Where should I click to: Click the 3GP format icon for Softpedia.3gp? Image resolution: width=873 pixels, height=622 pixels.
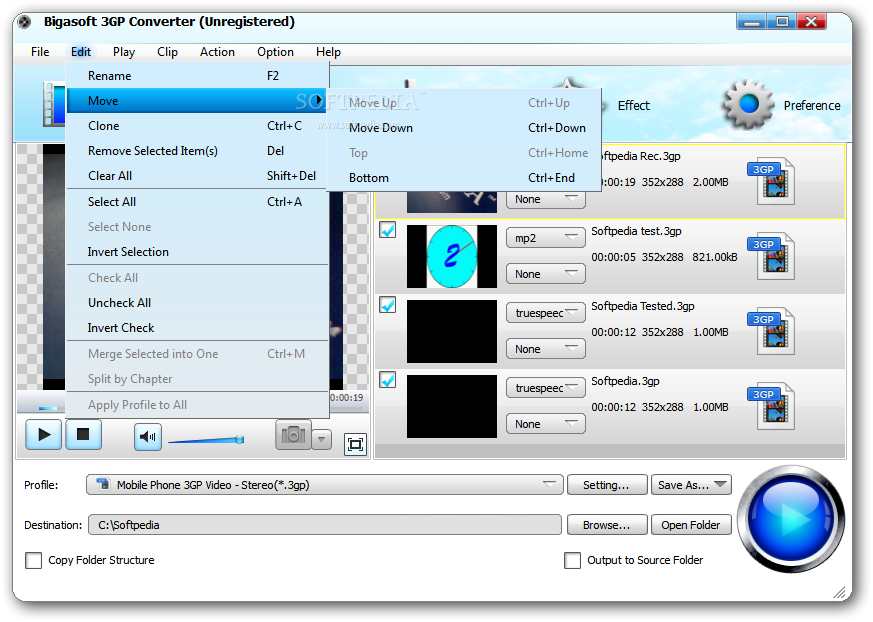pyautogui.click(x=771, y=406)
